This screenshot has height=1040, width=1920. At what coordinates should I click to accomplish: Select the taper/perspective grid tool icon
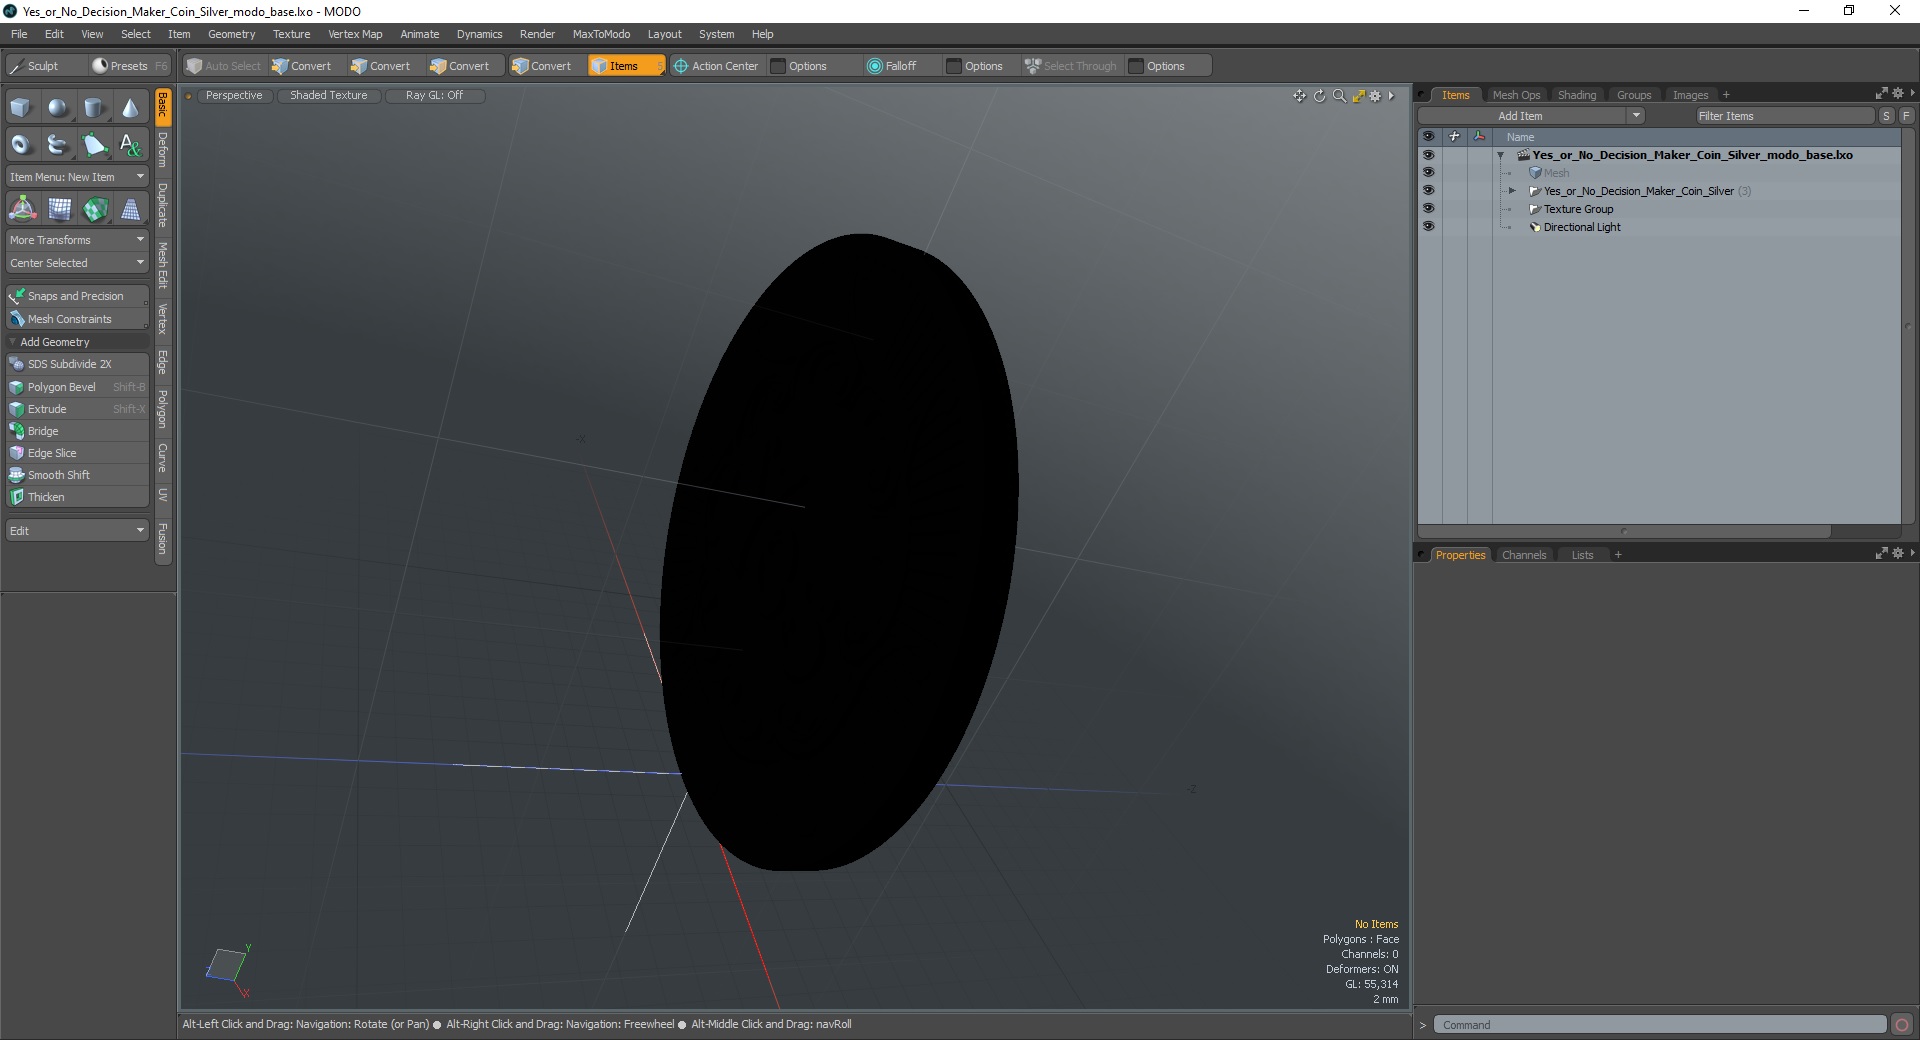pos(130,209)
